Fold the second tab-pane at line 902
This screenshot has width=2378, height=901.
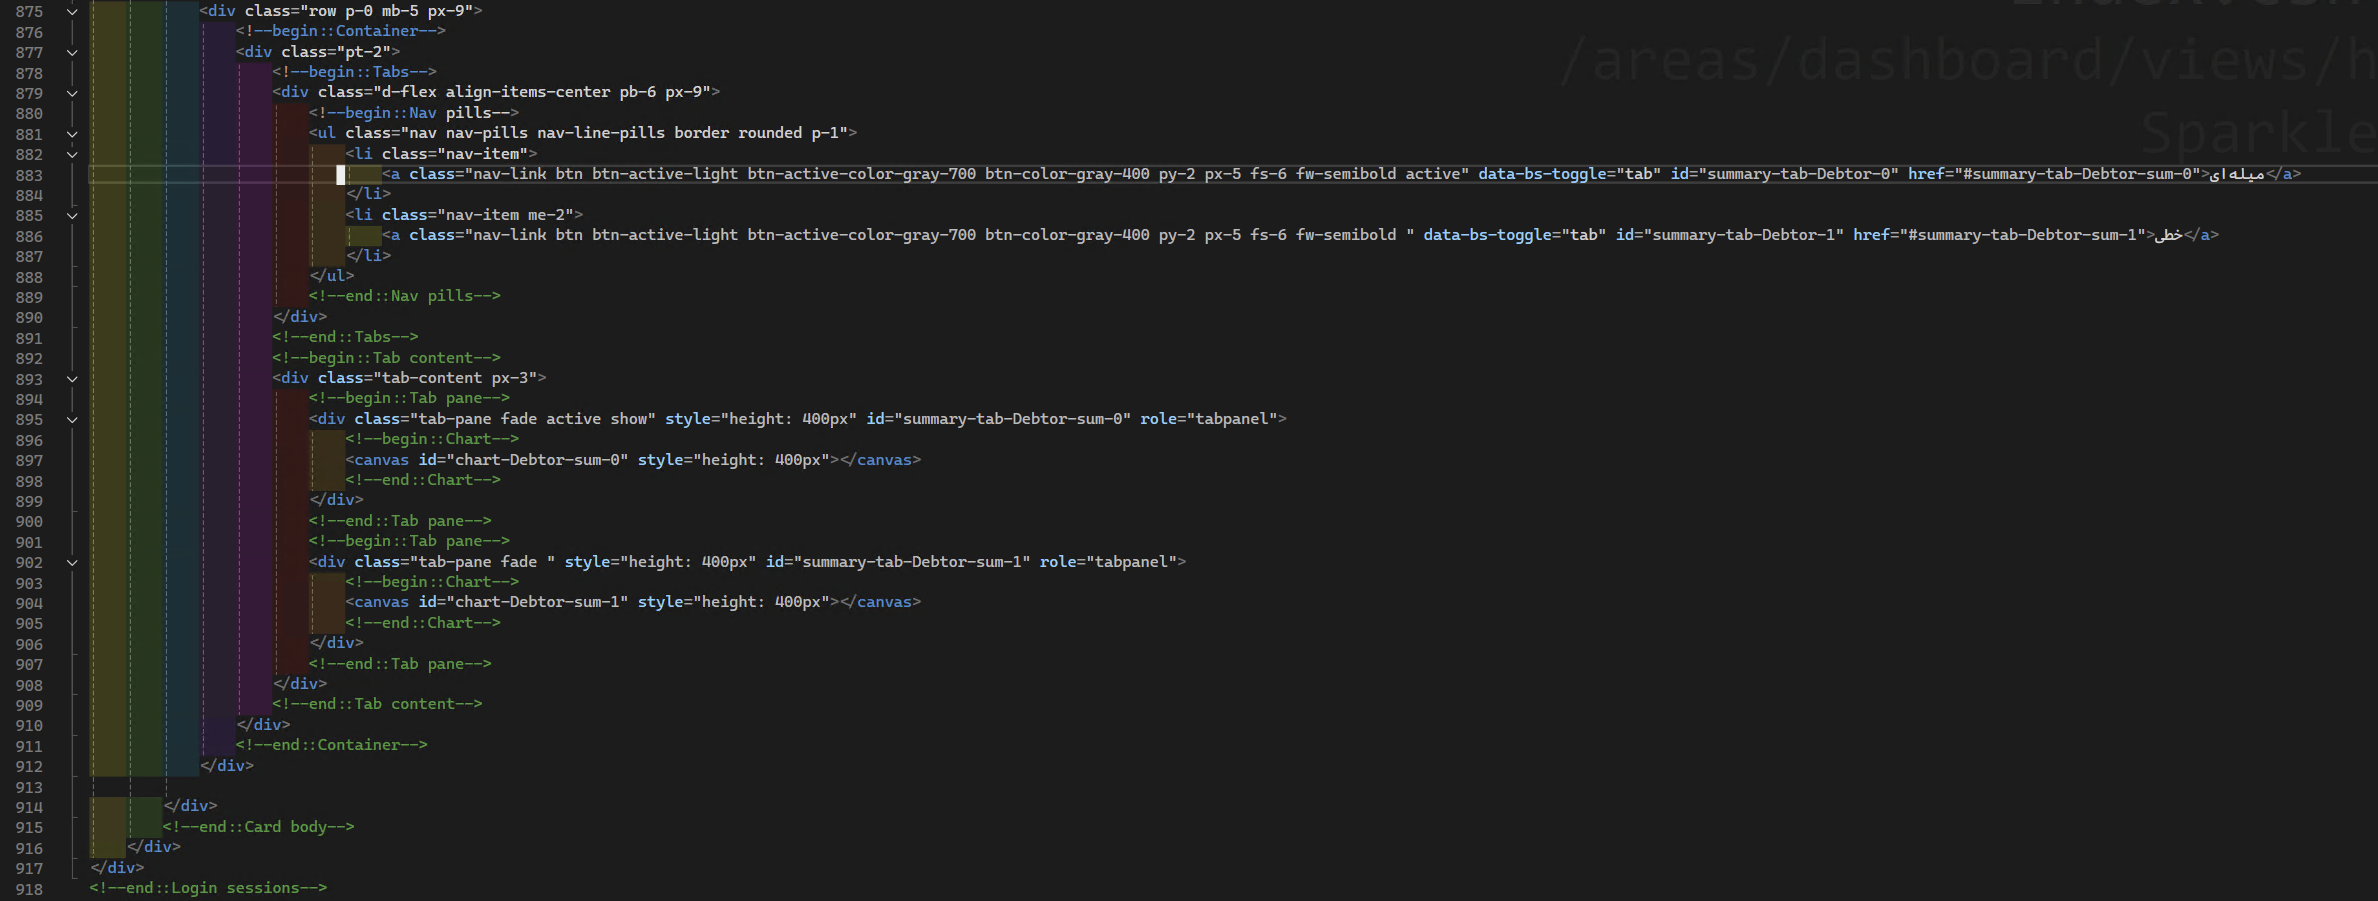pos(72,562)
